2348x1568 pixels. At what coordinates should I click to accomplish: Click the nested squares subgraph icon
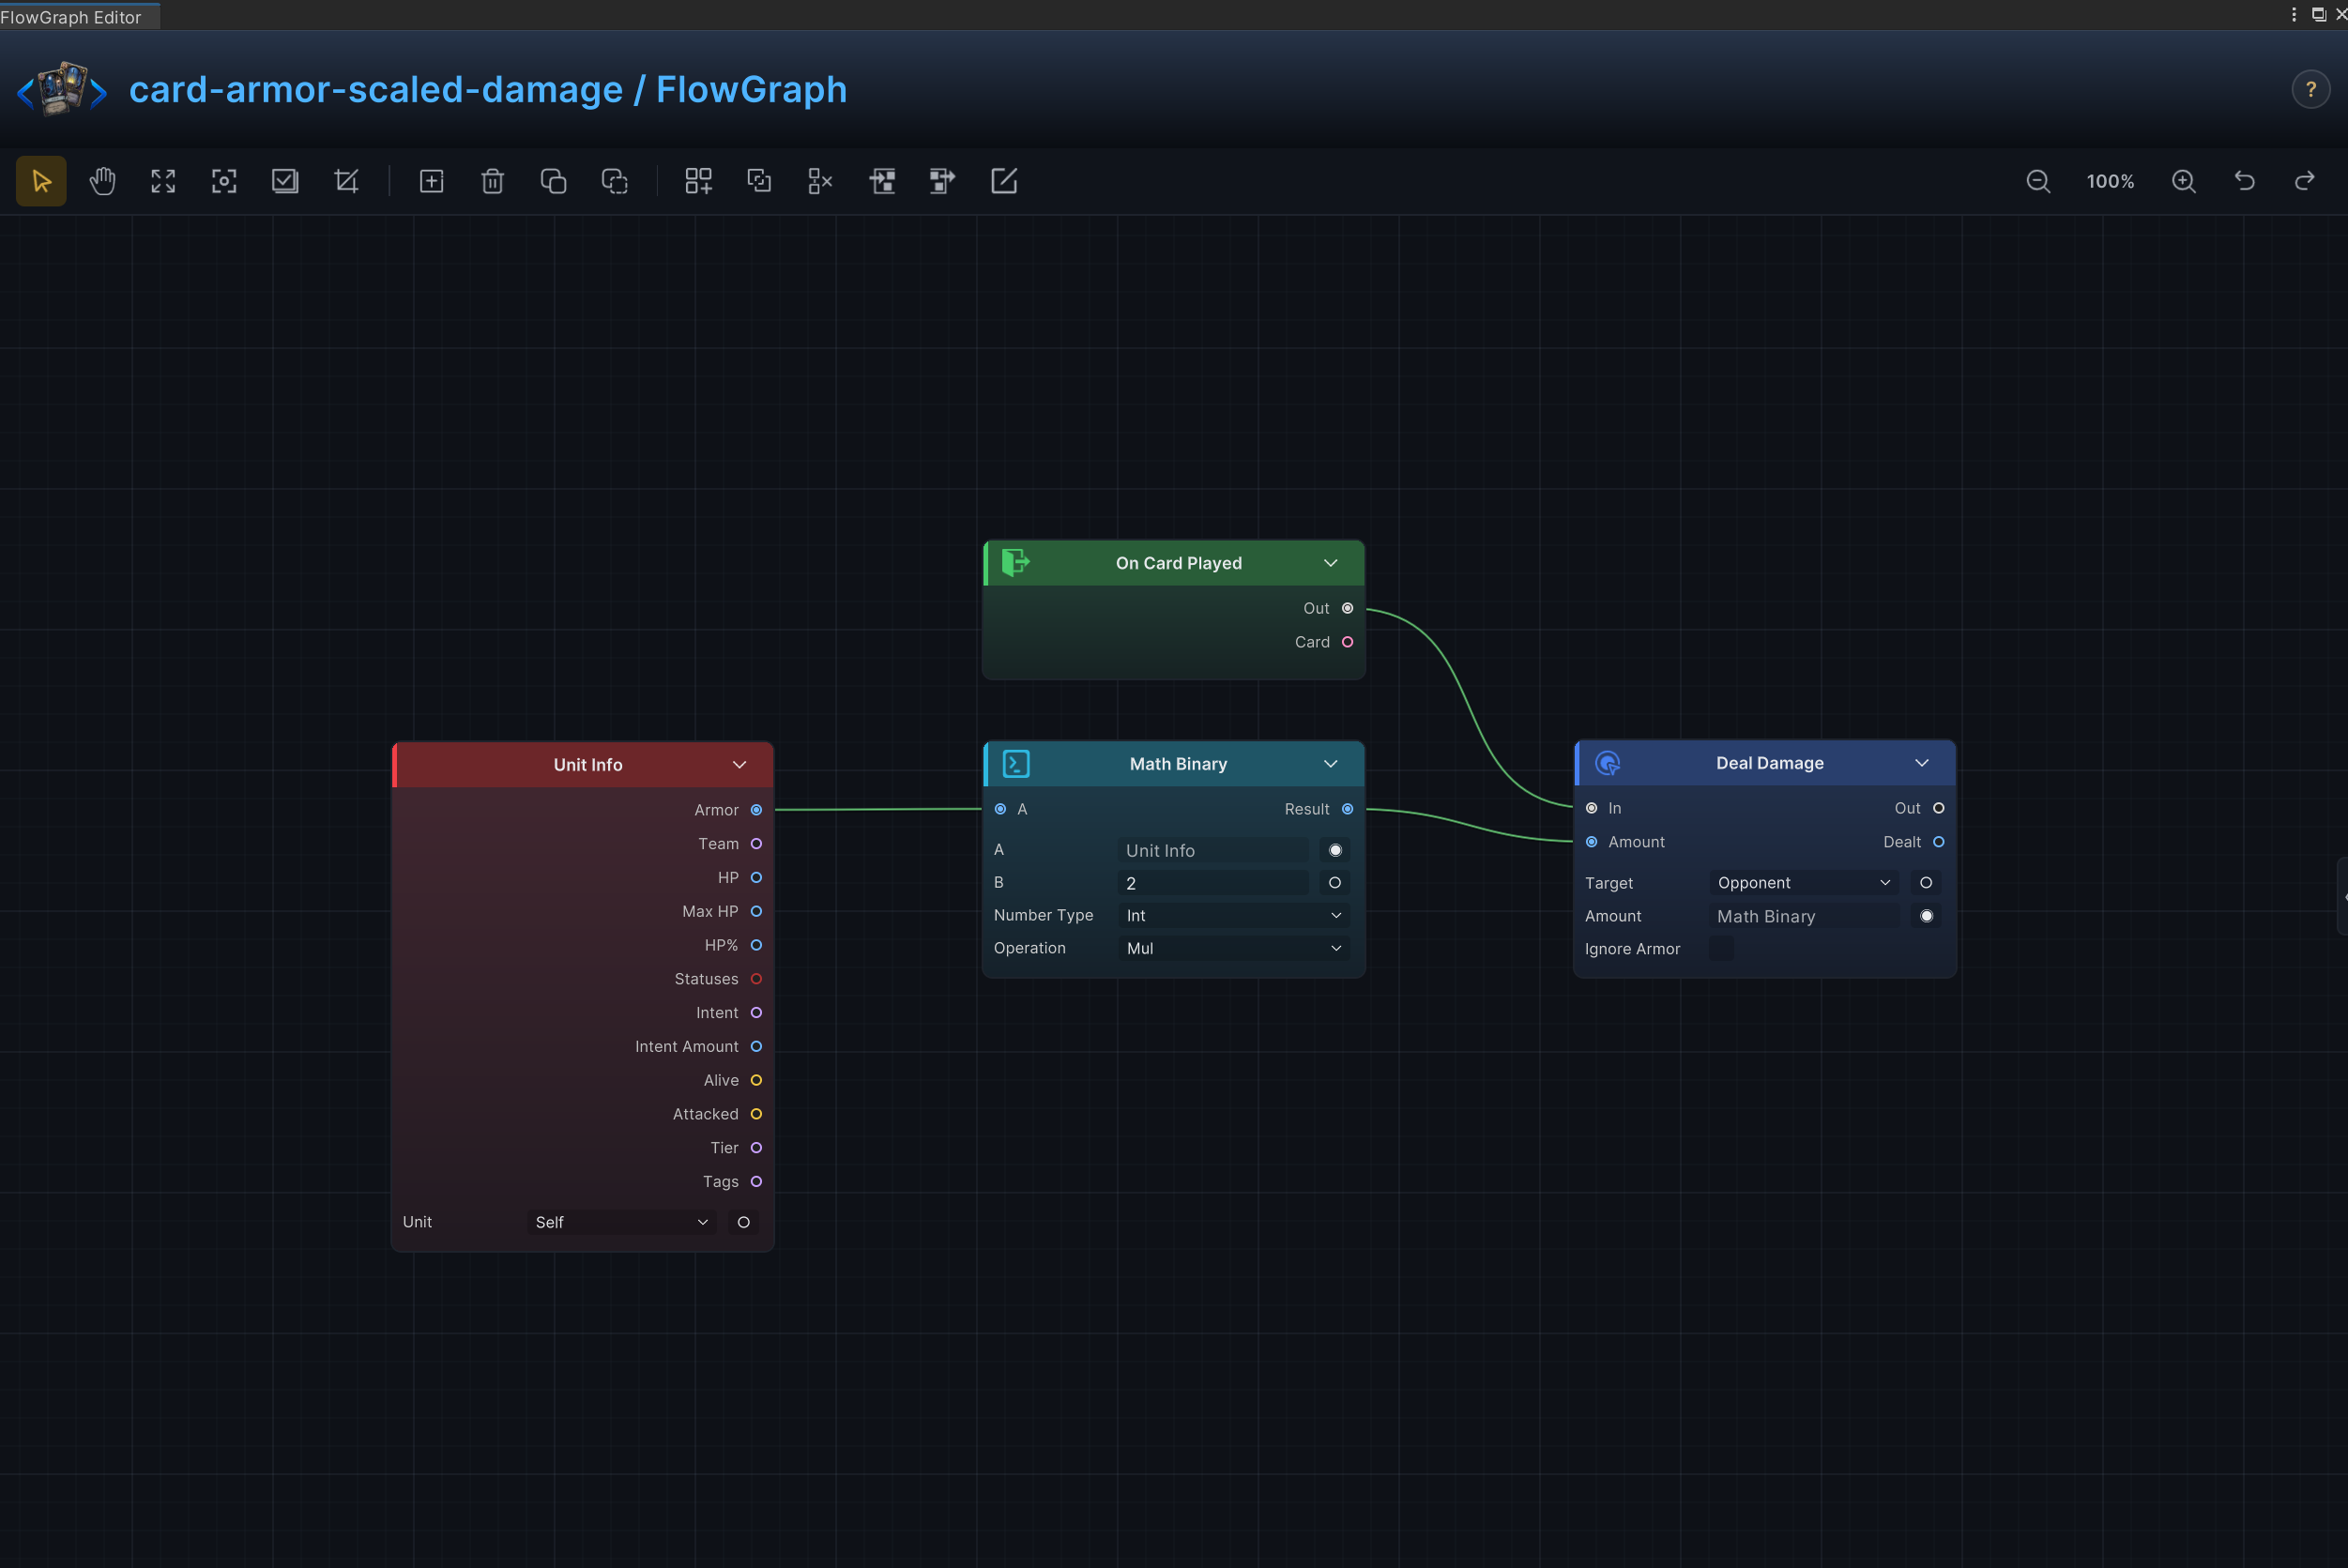point(759,181)
